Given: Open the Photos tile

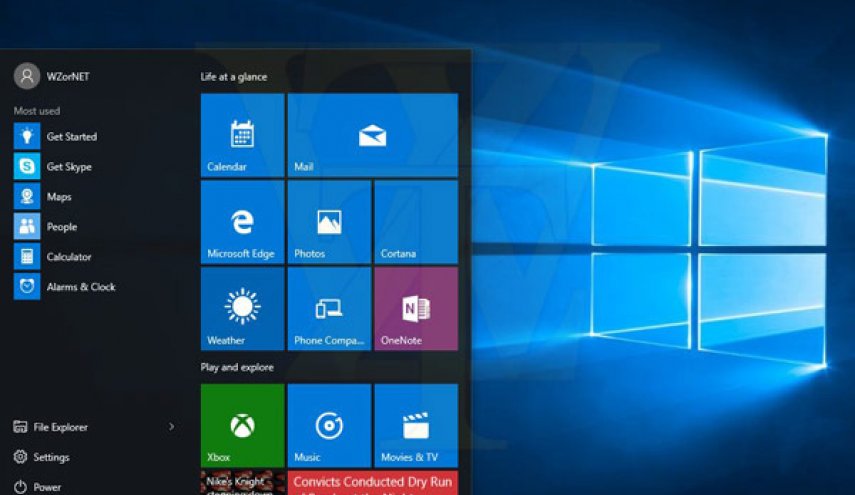Looking at the screenshot, I should 329,222.
